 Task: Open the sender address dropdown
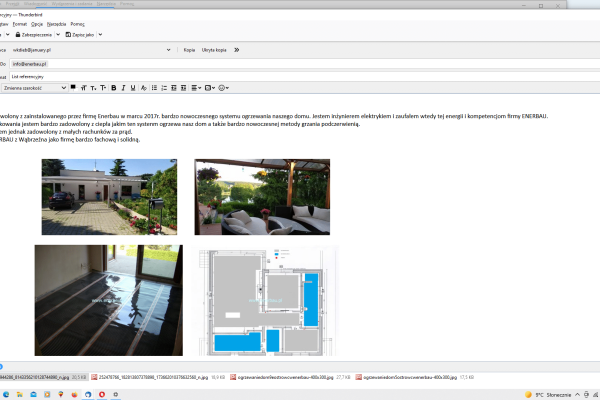(x=168, y=50)
